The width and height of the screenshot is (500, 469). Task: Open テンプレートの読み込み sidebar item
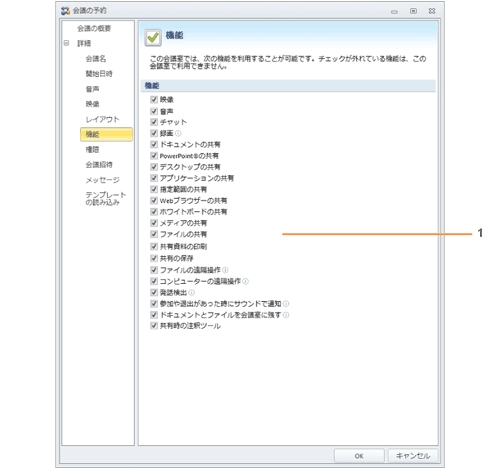click(x=106, y=198)
